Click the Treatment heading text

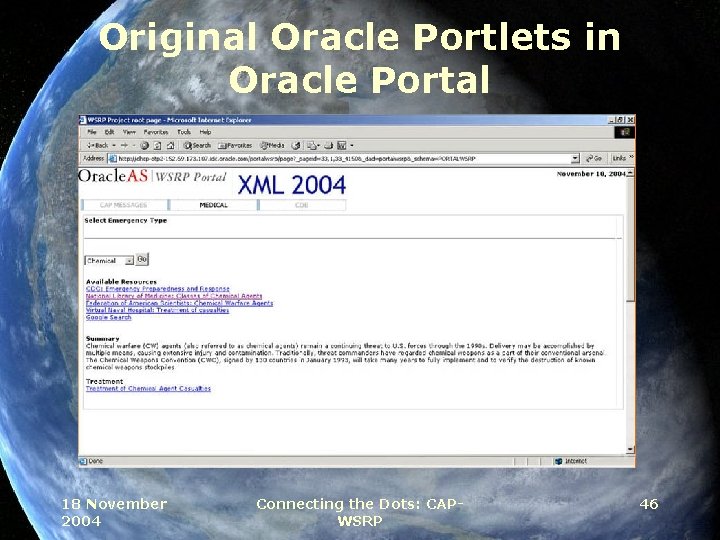(104, 382)
